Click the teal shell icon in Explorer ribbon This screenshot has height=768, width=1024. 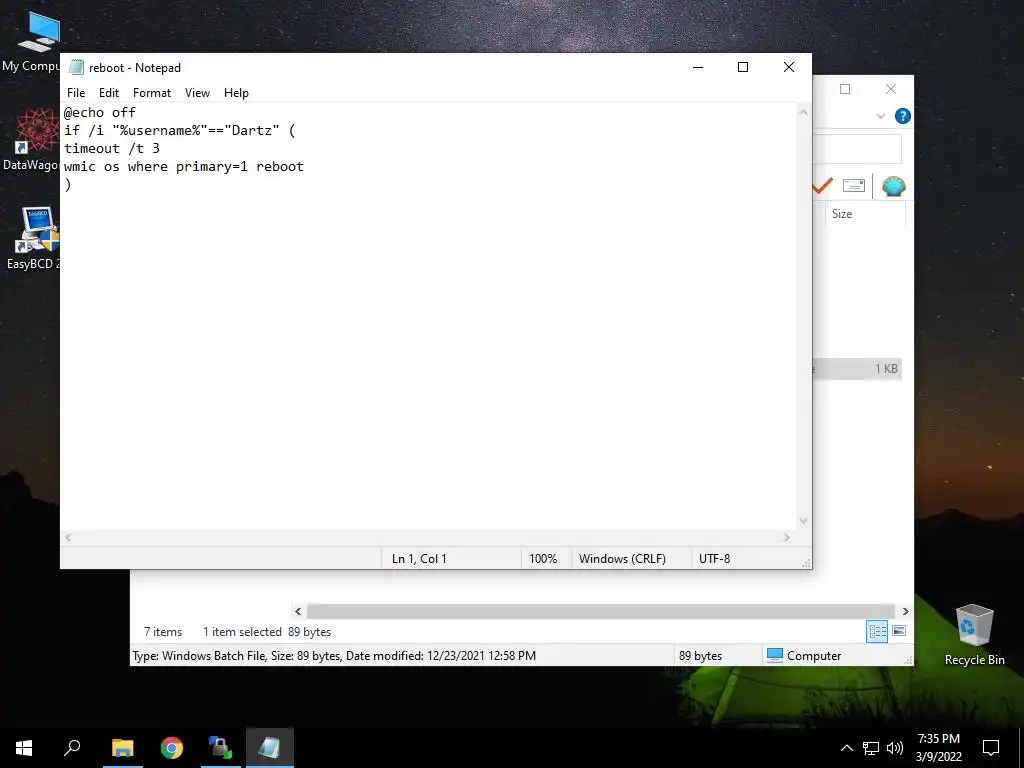(893, 186)
